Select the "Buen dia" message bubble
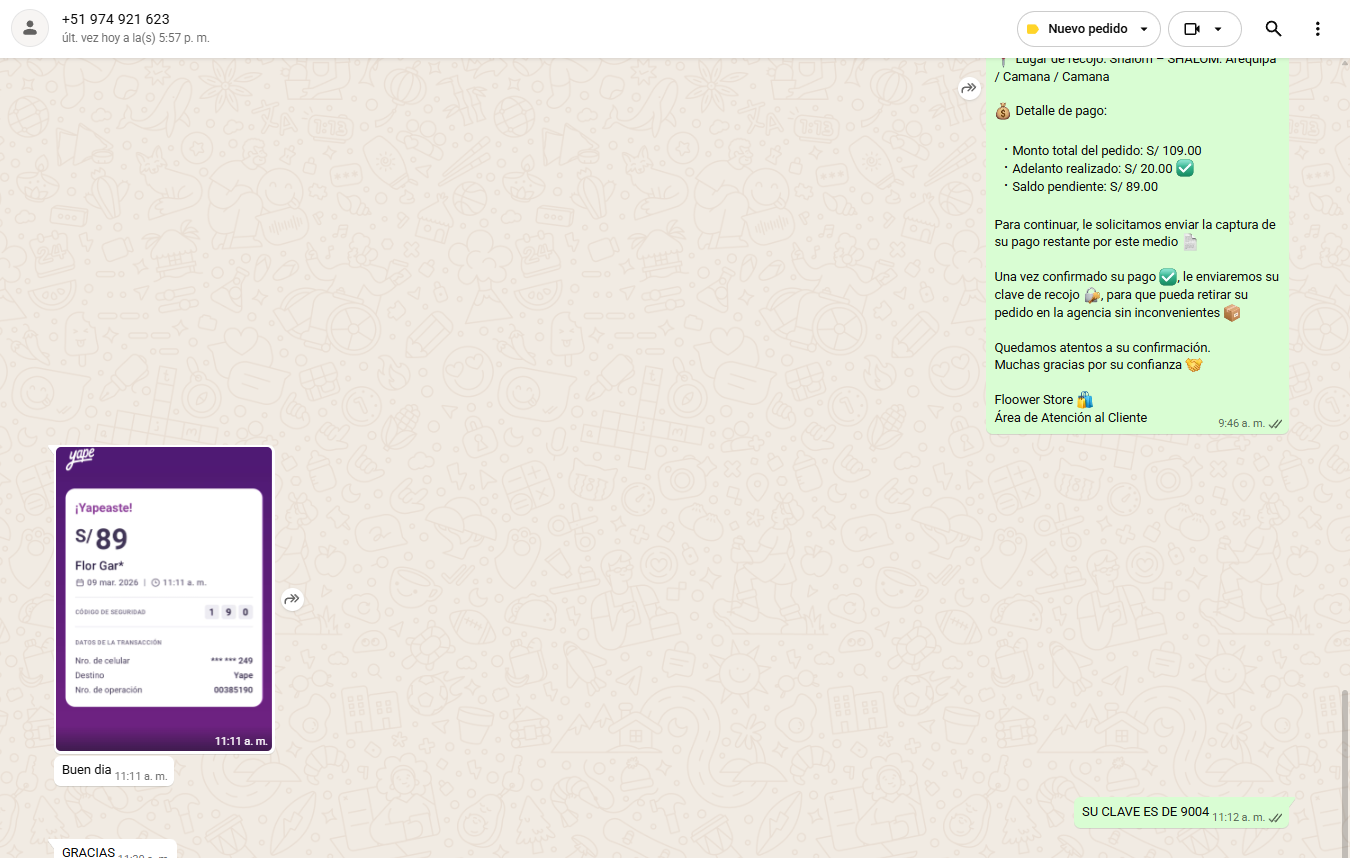Screen dimensions: 1350x858 tap(87, 770)
